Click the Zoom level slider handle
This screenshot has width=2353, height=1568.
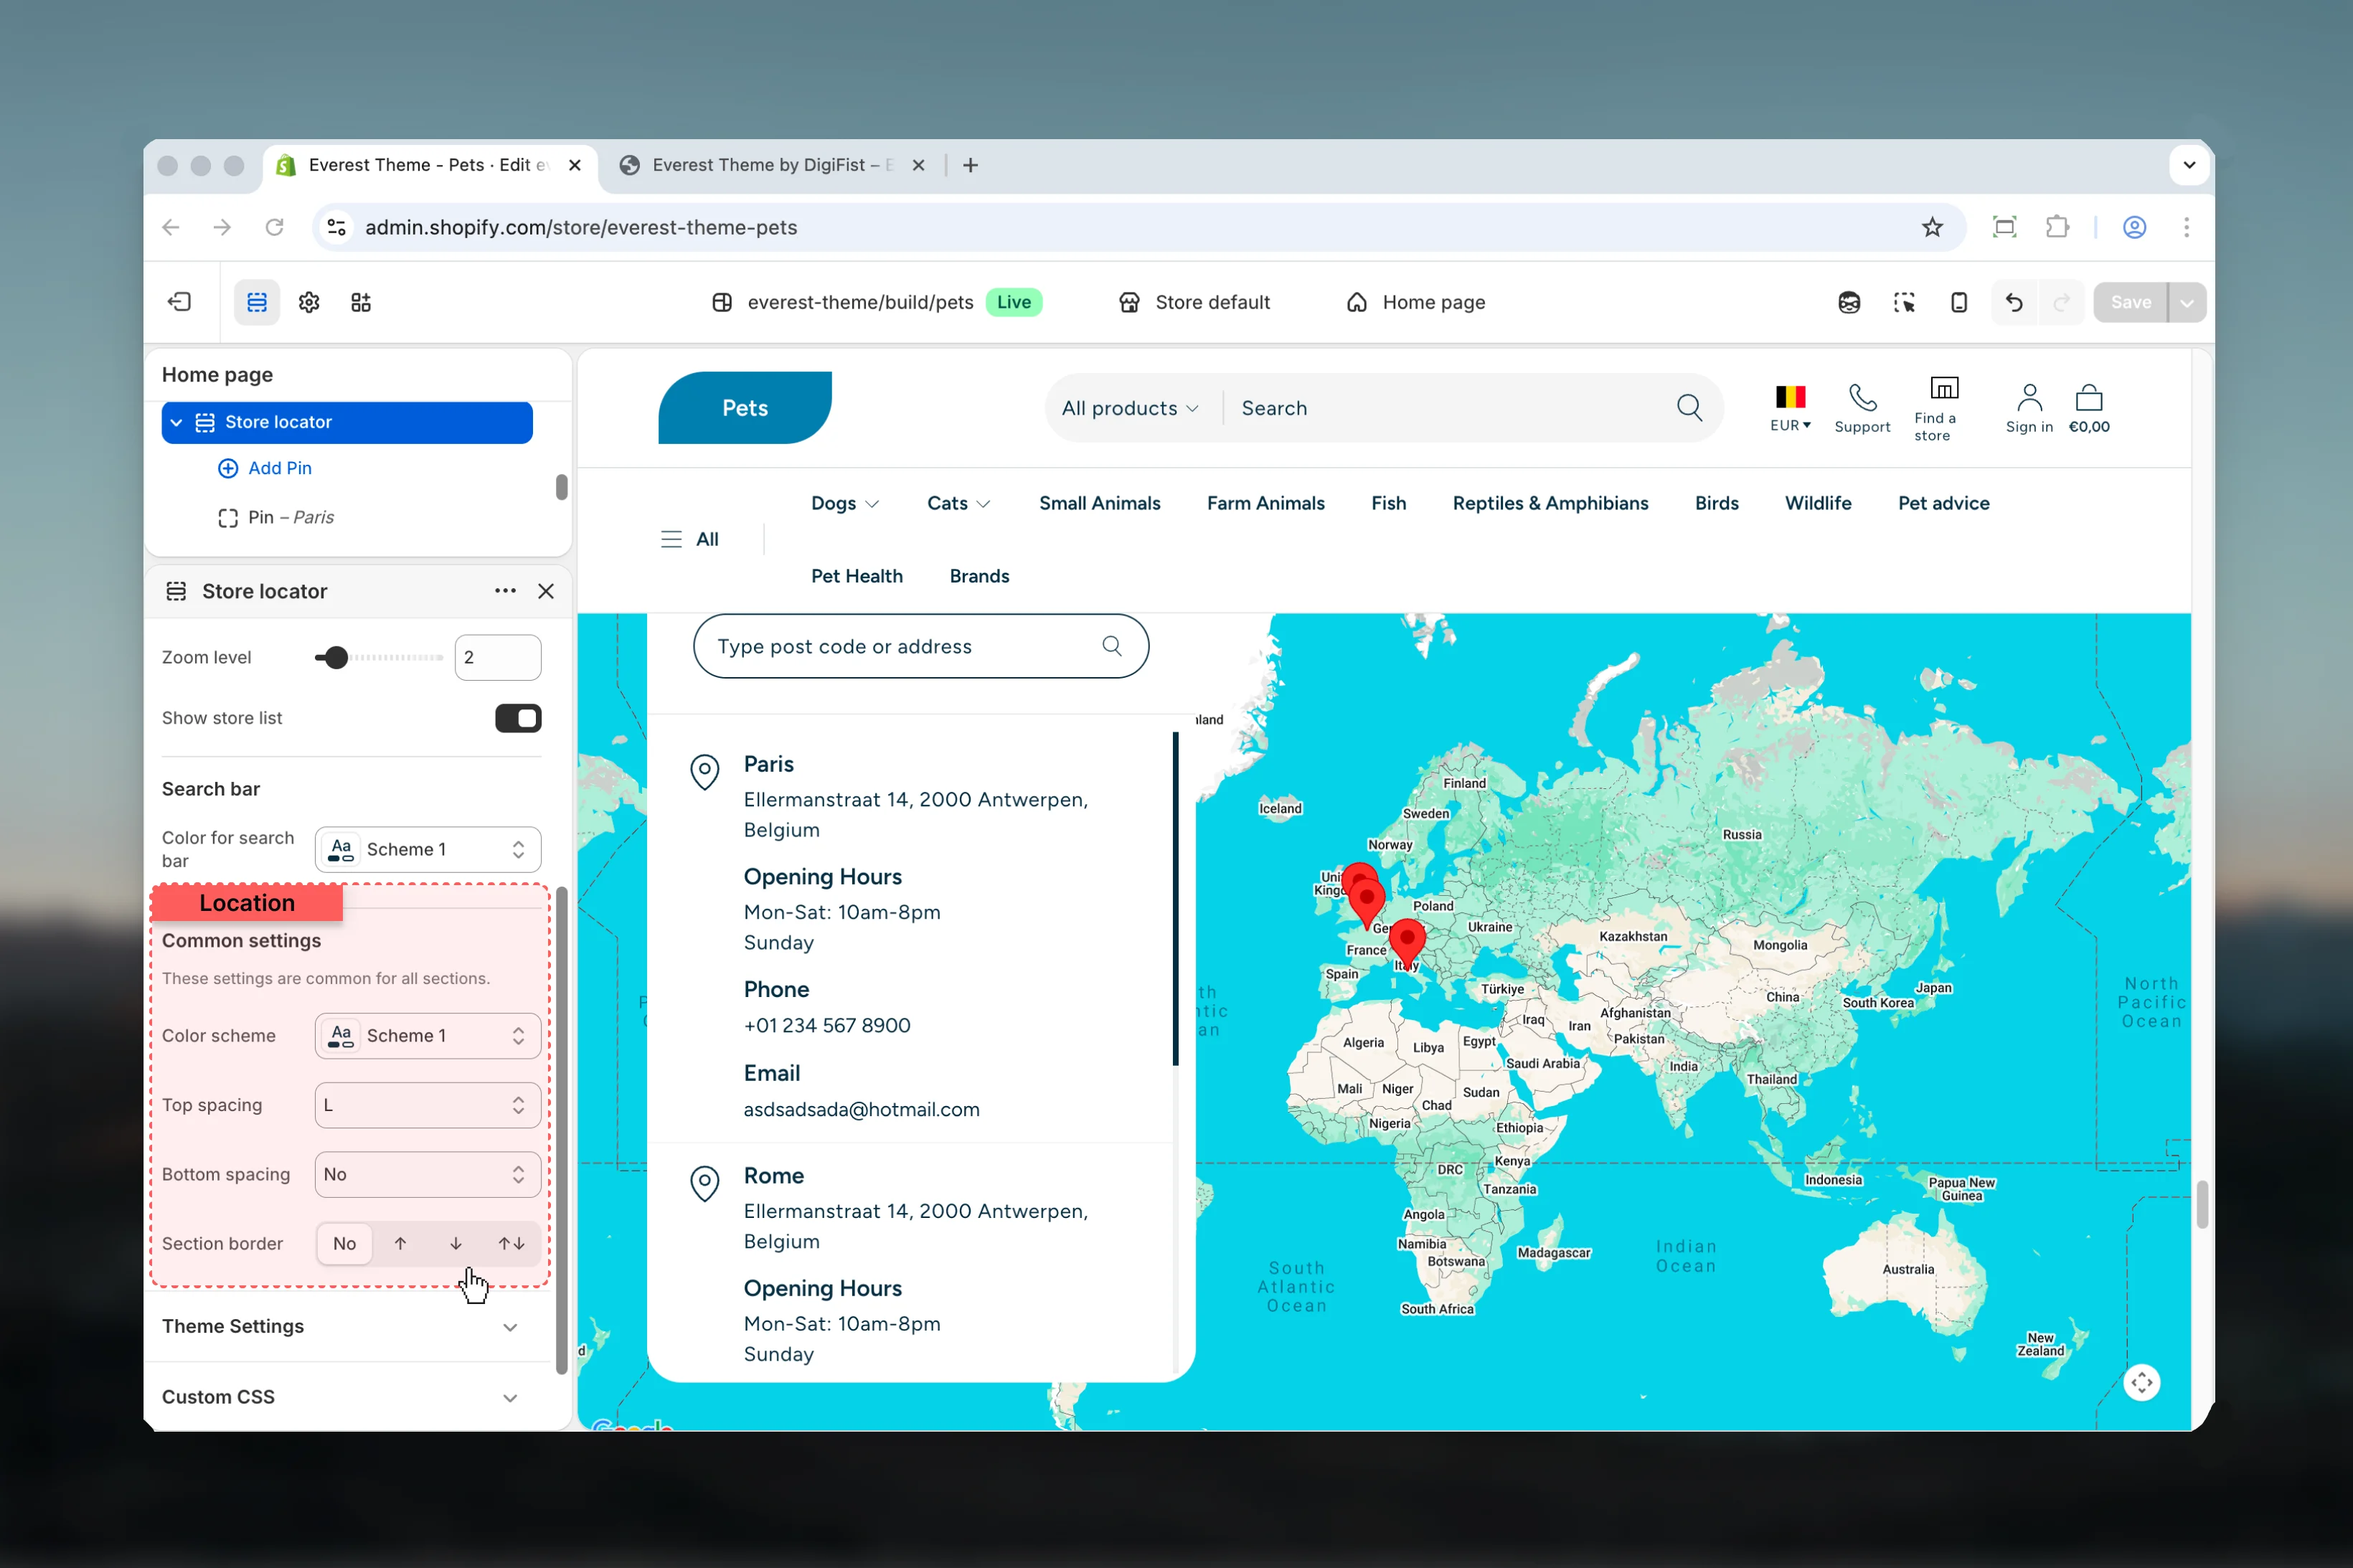(336, 657)
